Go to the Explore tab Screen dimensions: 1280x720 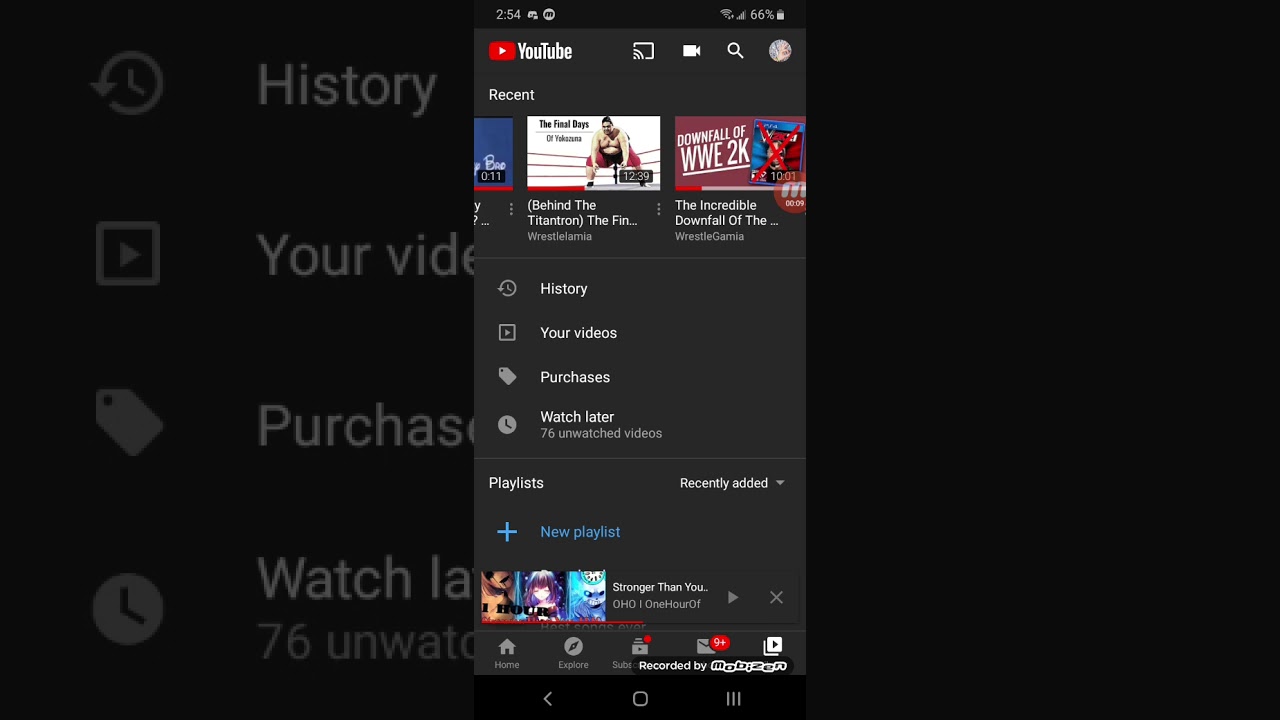(573, 653)
